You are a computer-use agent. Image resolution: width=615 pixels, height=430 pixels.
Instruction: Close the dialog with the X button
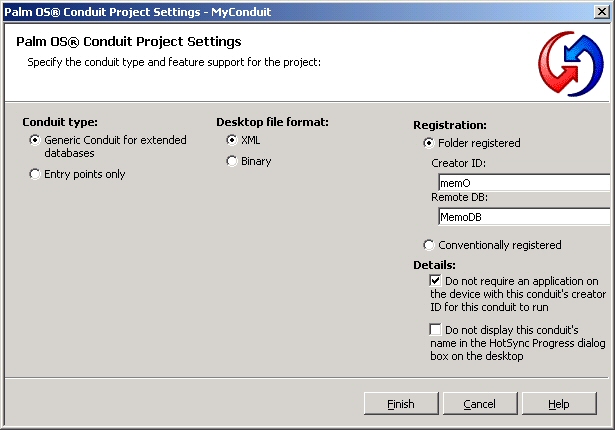tap(602, 12)
